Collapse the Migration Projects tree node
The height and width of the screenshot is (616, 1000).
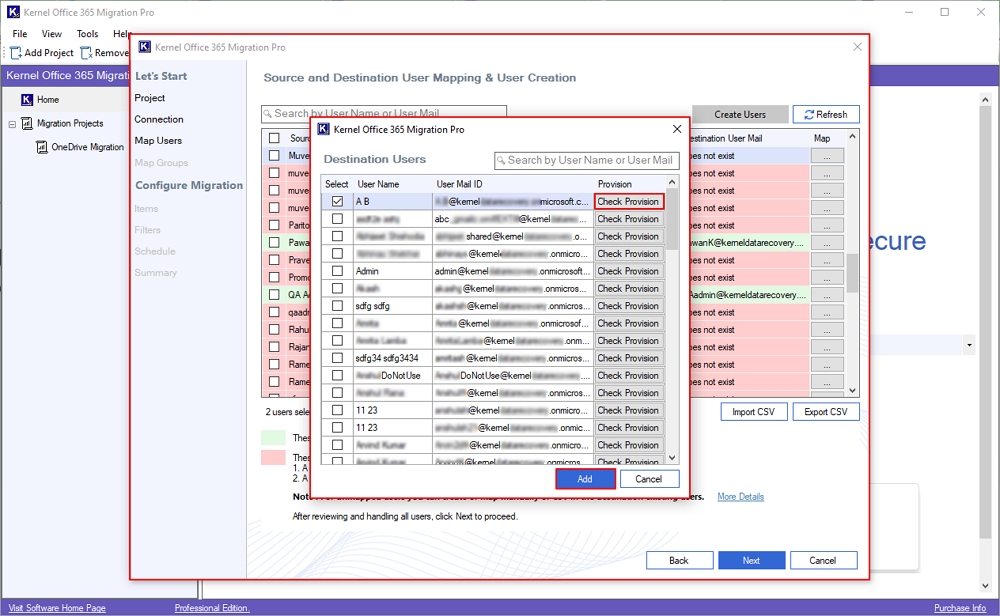[x=12, y=124]
